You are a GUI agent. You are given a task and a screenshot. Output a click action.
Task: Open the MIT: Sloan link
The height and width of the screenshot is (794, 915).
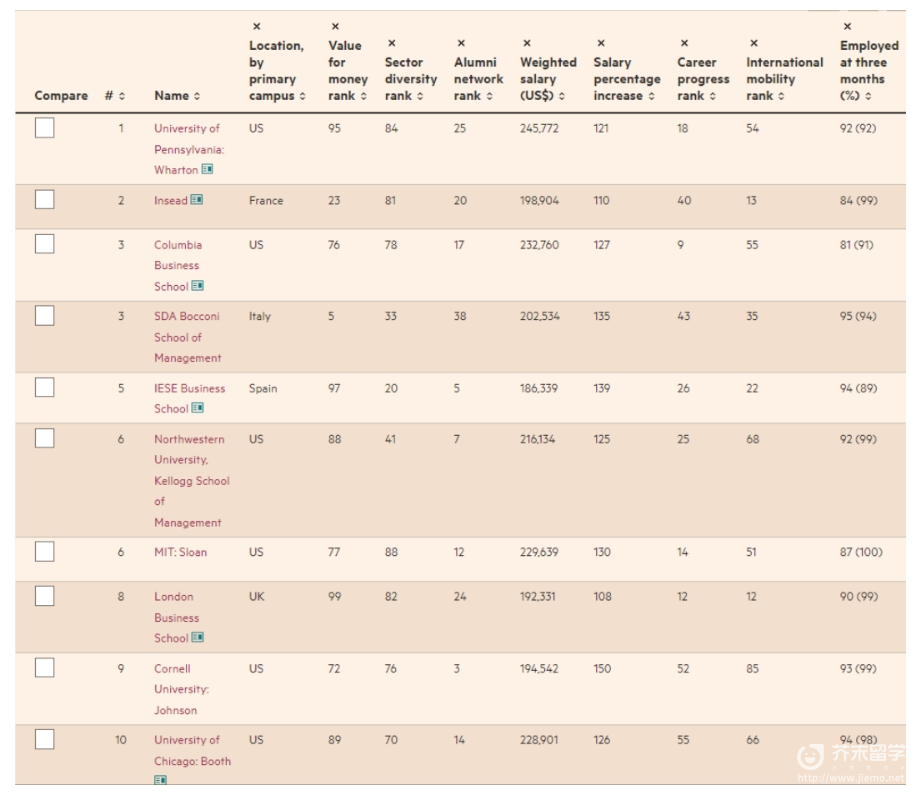(x=180, y=552)
